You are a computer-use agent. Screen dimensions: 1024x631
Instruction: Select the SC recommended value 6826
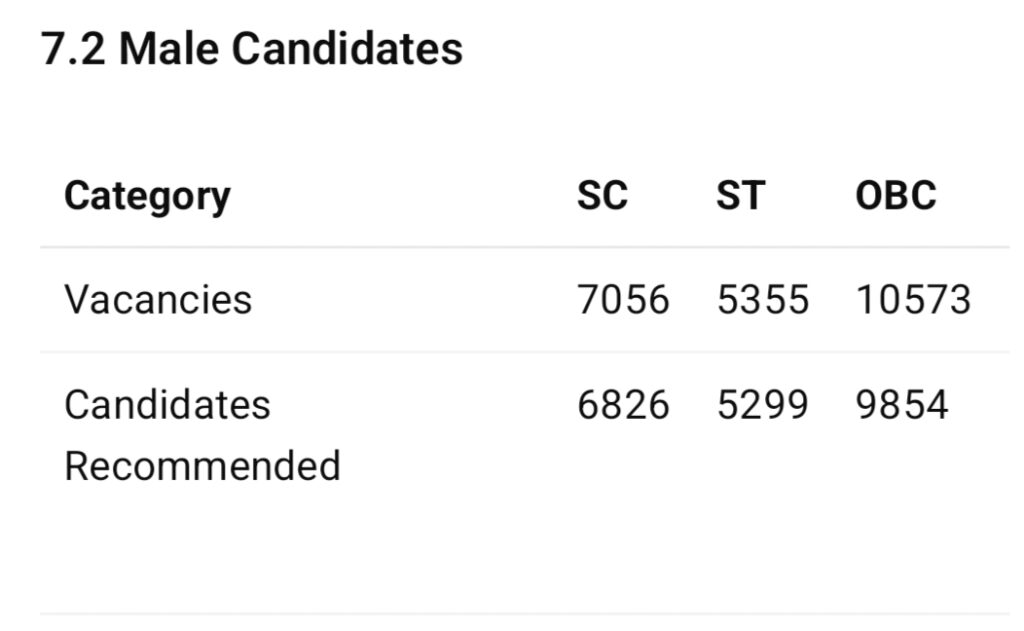[623, 405]
